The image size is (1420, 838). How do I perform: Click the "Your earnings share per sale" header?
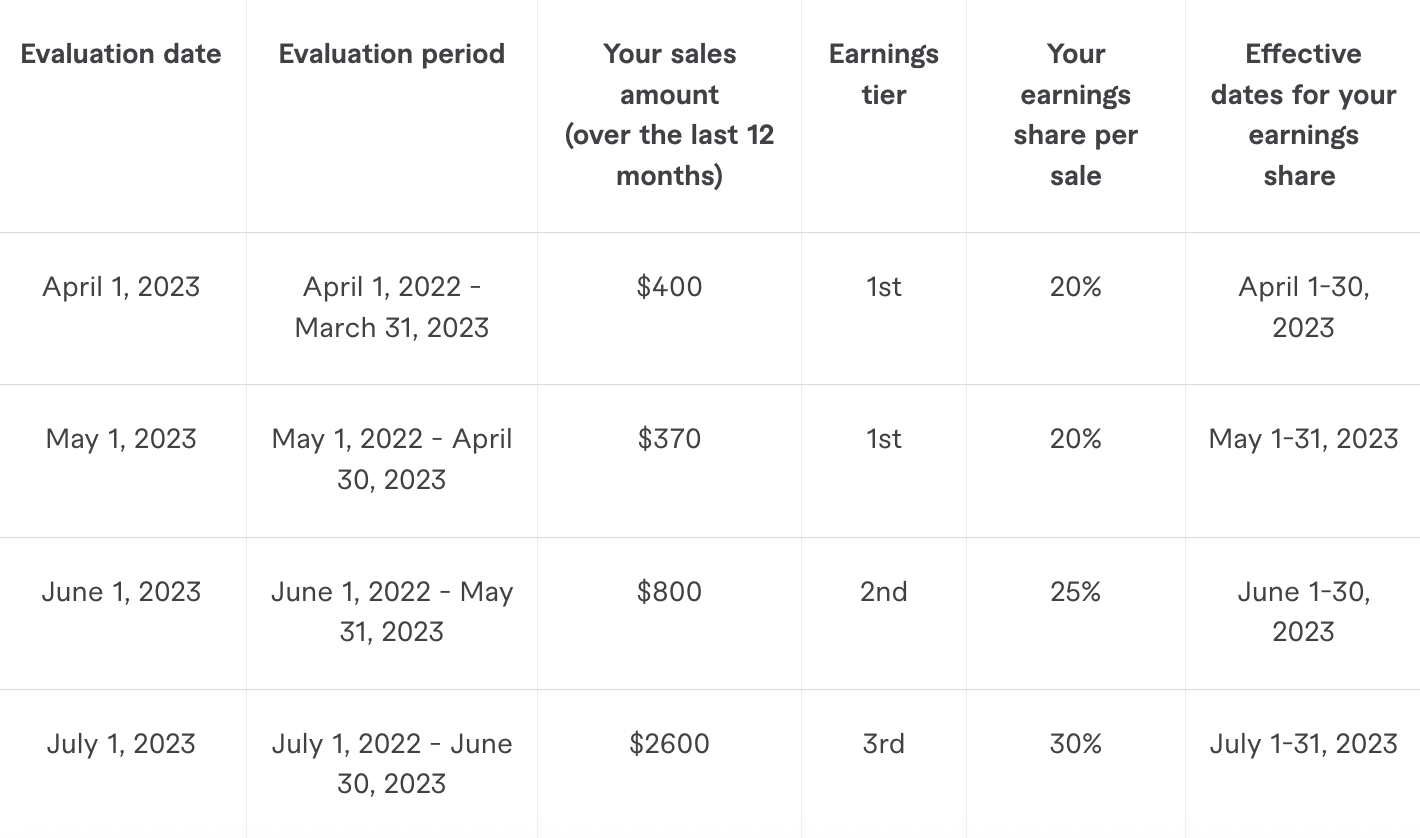(1075, 114)
